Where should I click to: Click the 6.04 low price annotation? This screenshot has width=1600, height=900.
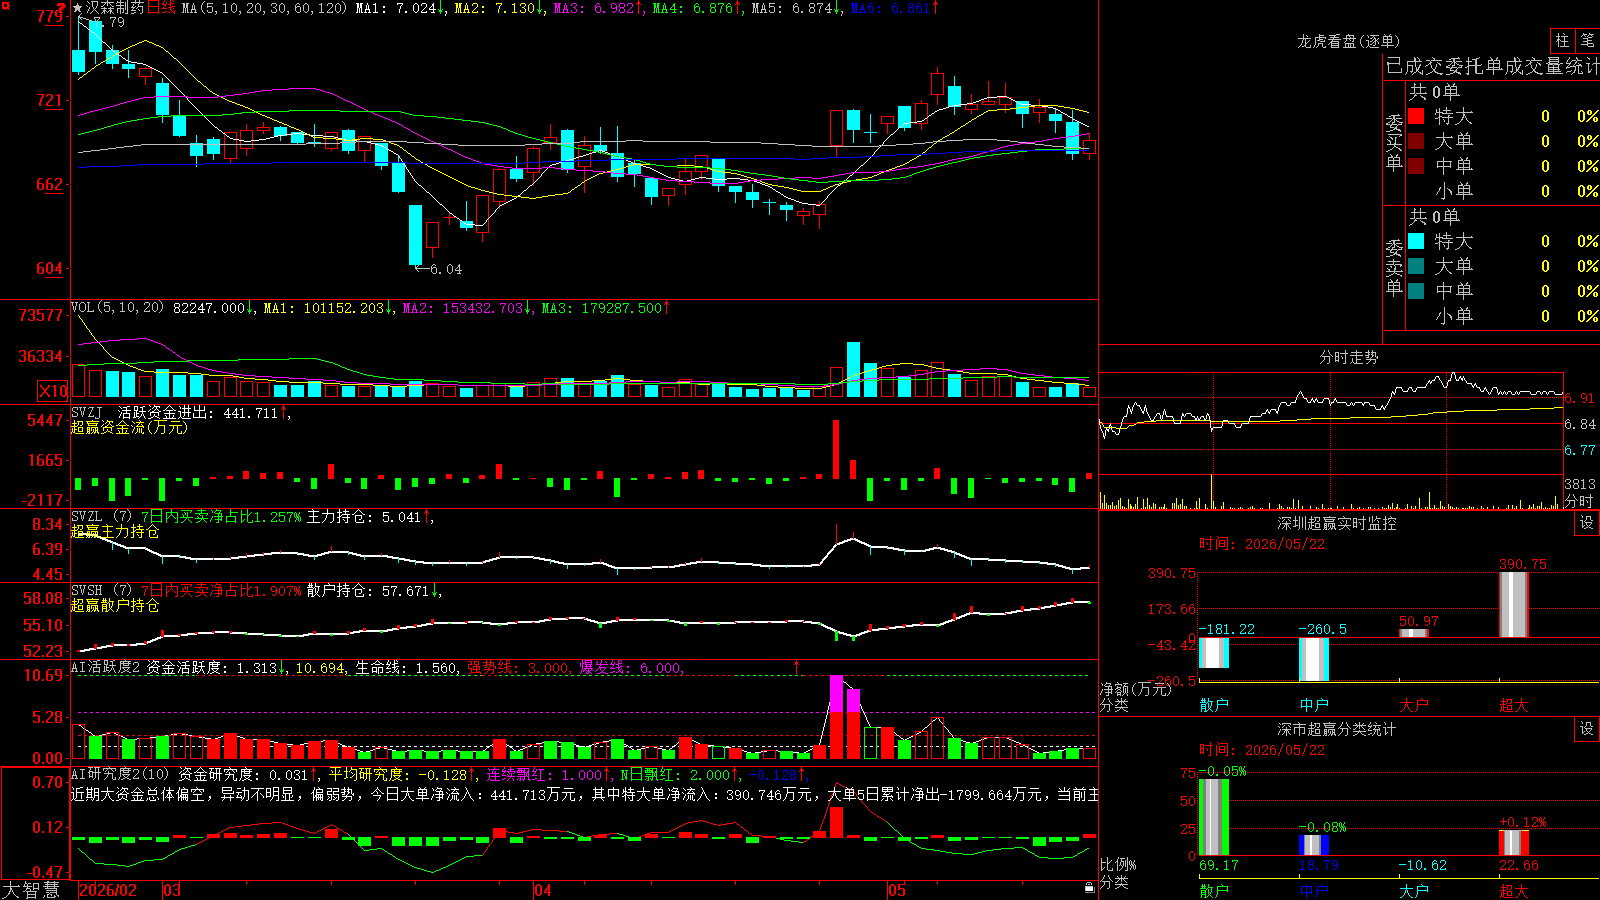(x=446, y=269)
